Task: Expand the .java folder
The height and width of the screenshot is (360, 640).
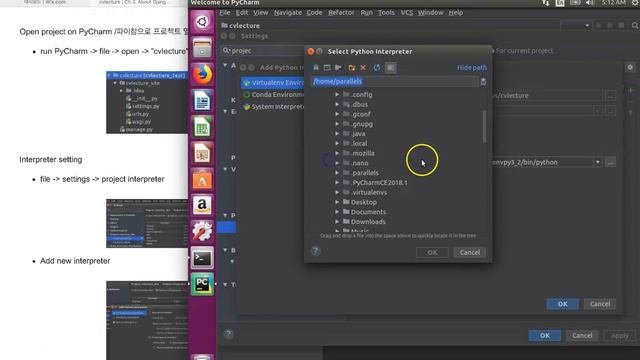Action: [337, 133]
